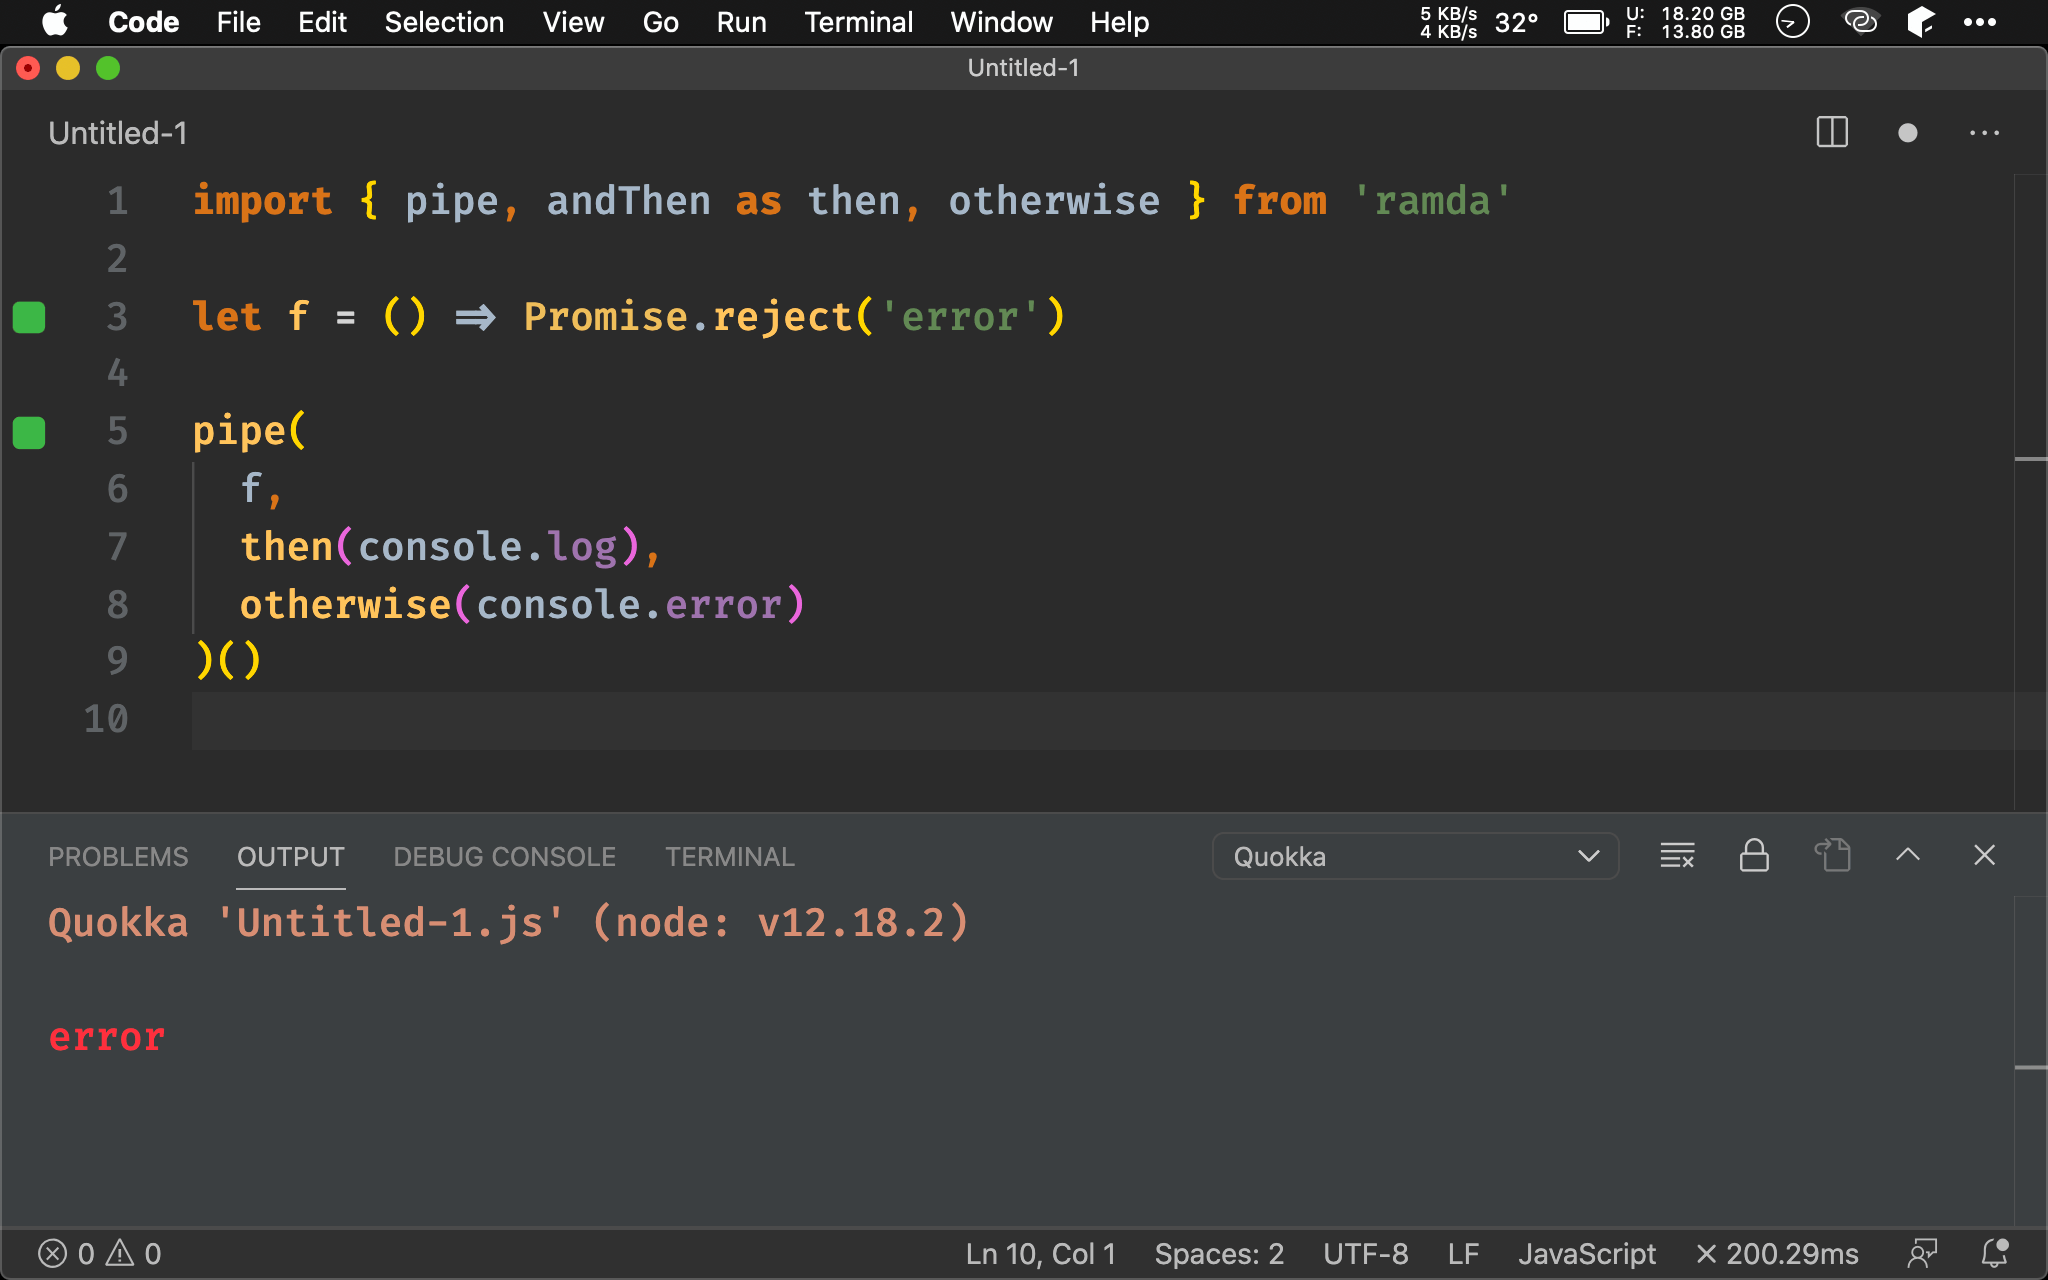Click the Promise.reject call on line 3
This screenshot has height=1280, width=2048.
[794, 317]
